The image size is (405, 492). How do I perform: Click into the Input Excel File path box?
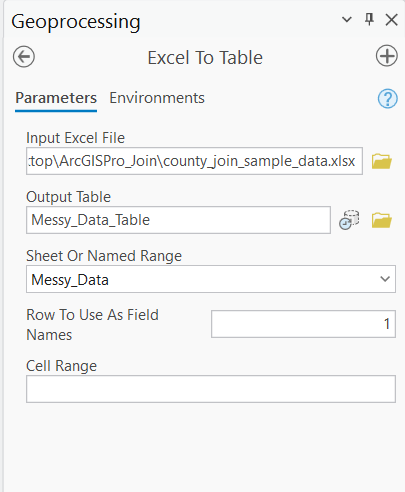[x=194, y=161]
